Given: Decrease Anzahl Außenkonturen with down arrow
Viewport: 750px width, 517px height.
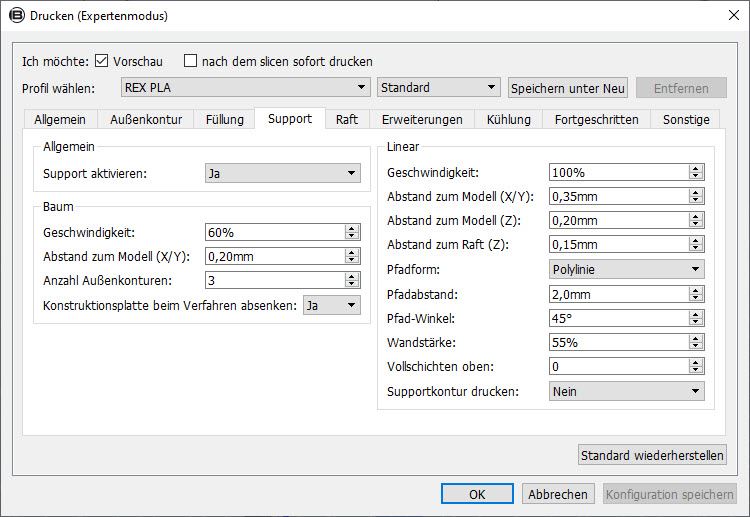Looking at the screenshot, I should point(352,284).
